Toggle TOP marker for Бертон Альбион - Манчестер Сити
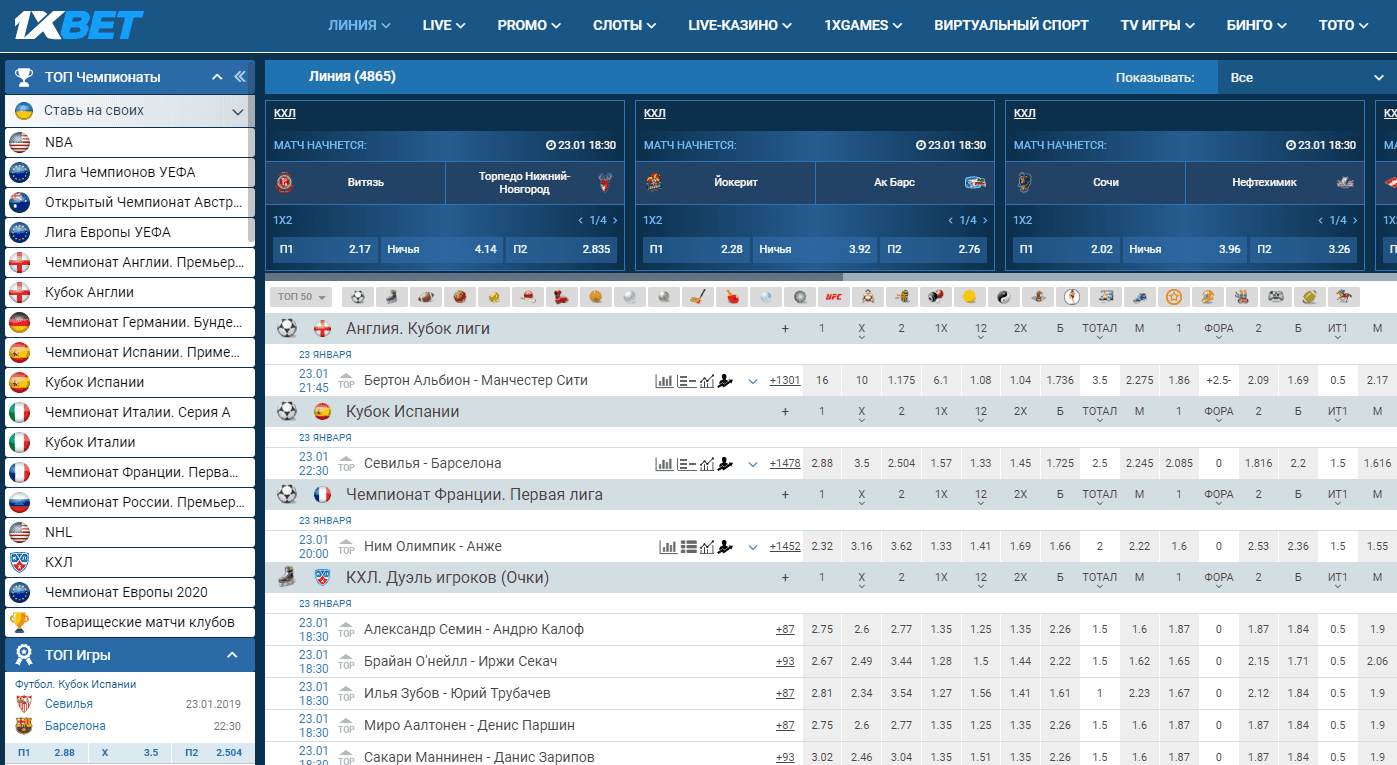Image resolution: width=1397 pixels, height=765 pixels. tap(346, 381)
